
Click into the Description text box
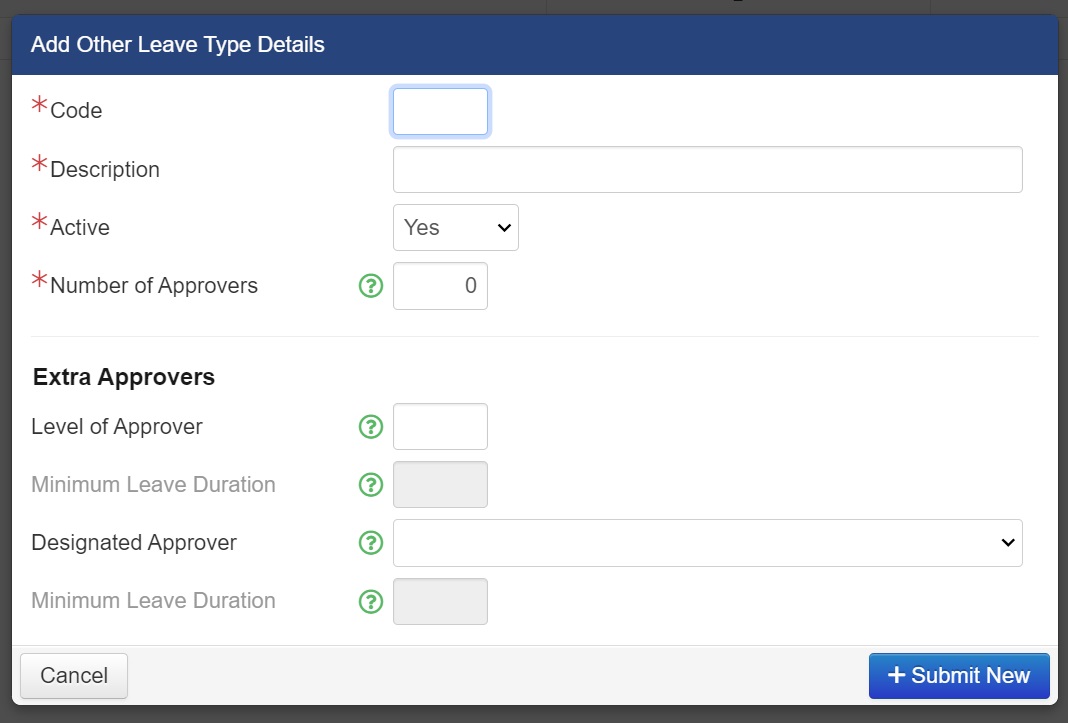click(x=707, y=170)
